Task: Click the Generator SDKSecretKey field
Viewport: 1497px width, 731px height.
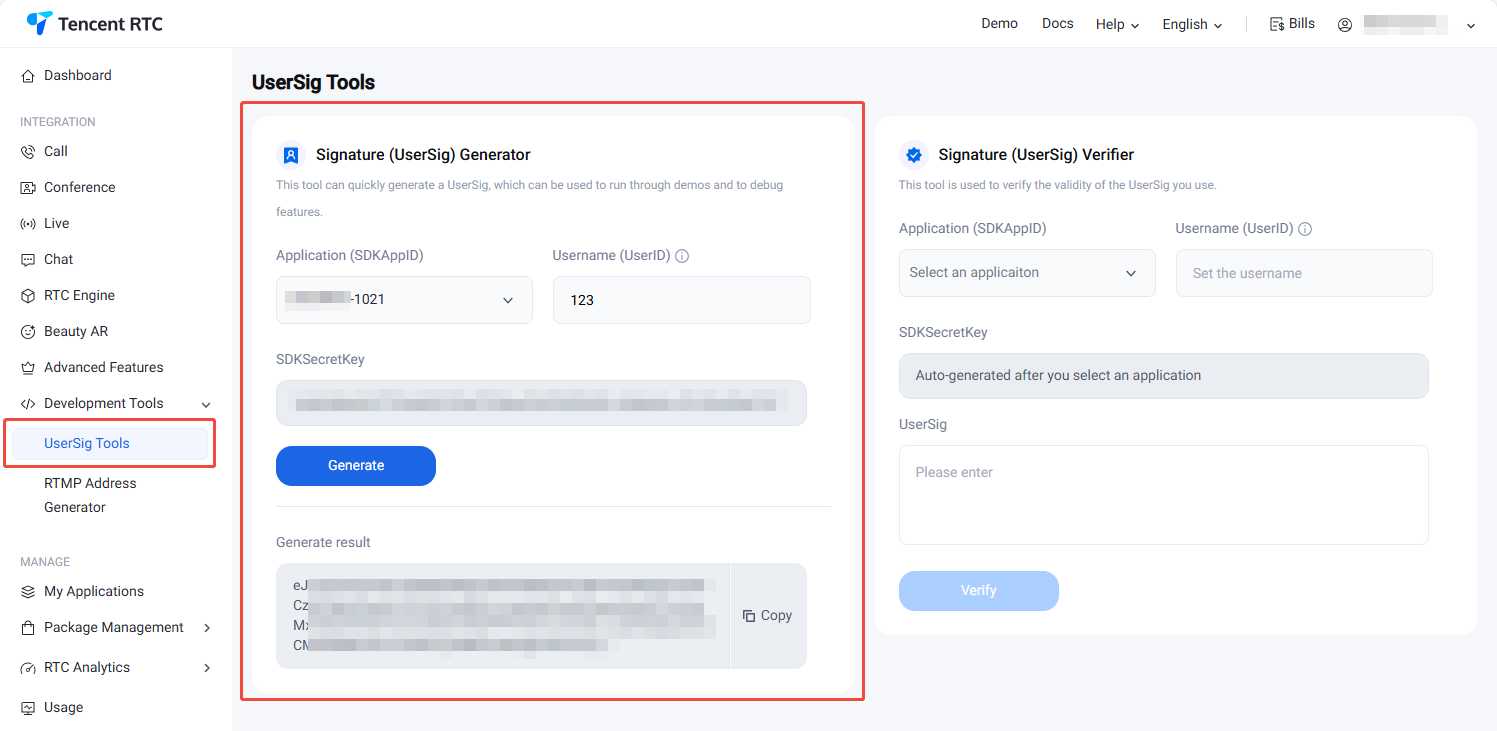Action: (541, 403)
